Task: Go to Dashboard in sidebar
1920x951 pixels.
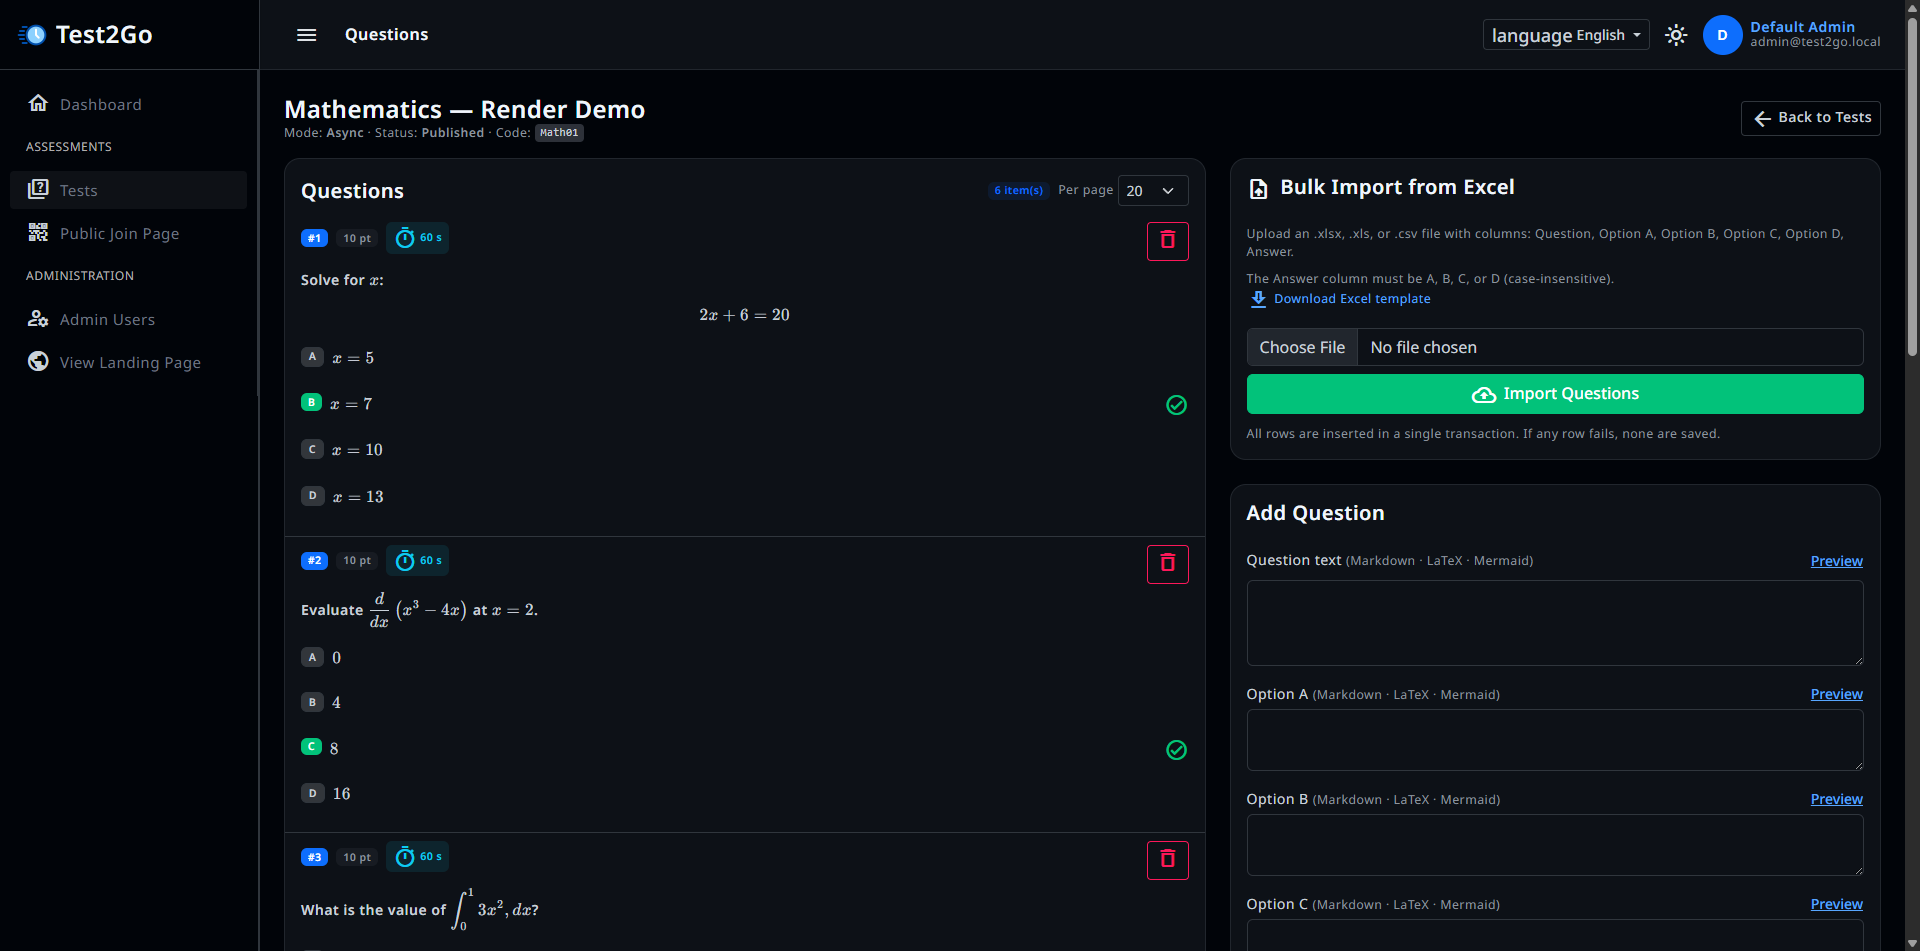Action: tap(128, 104)
